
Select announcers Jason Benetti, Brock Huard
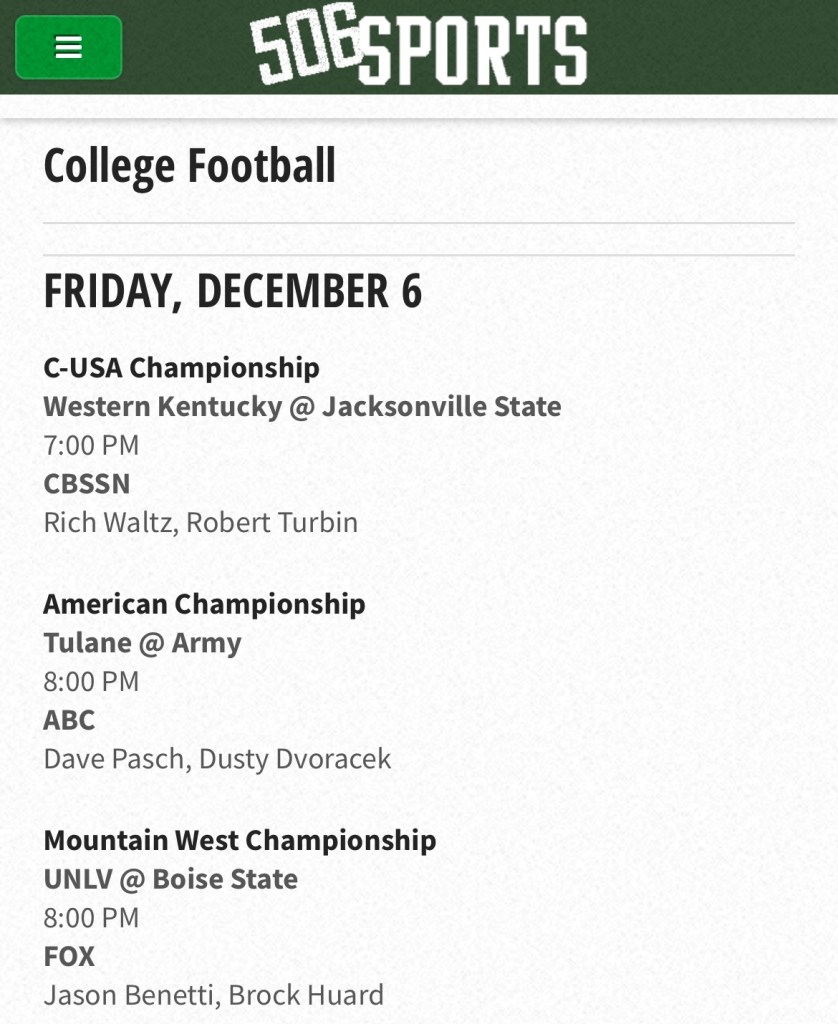213,995
